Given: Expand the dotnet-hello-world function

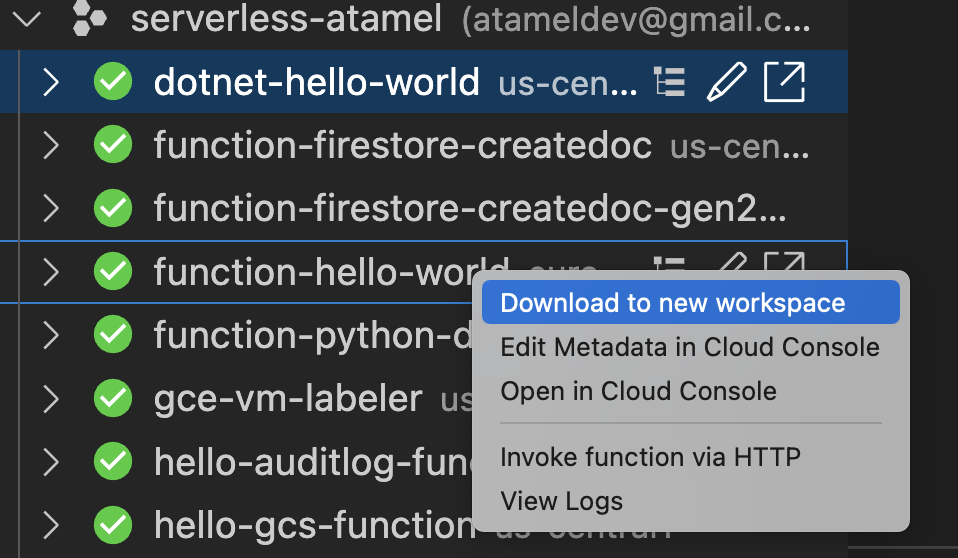Looking at the screenshot, I should (x=51, y=83).
